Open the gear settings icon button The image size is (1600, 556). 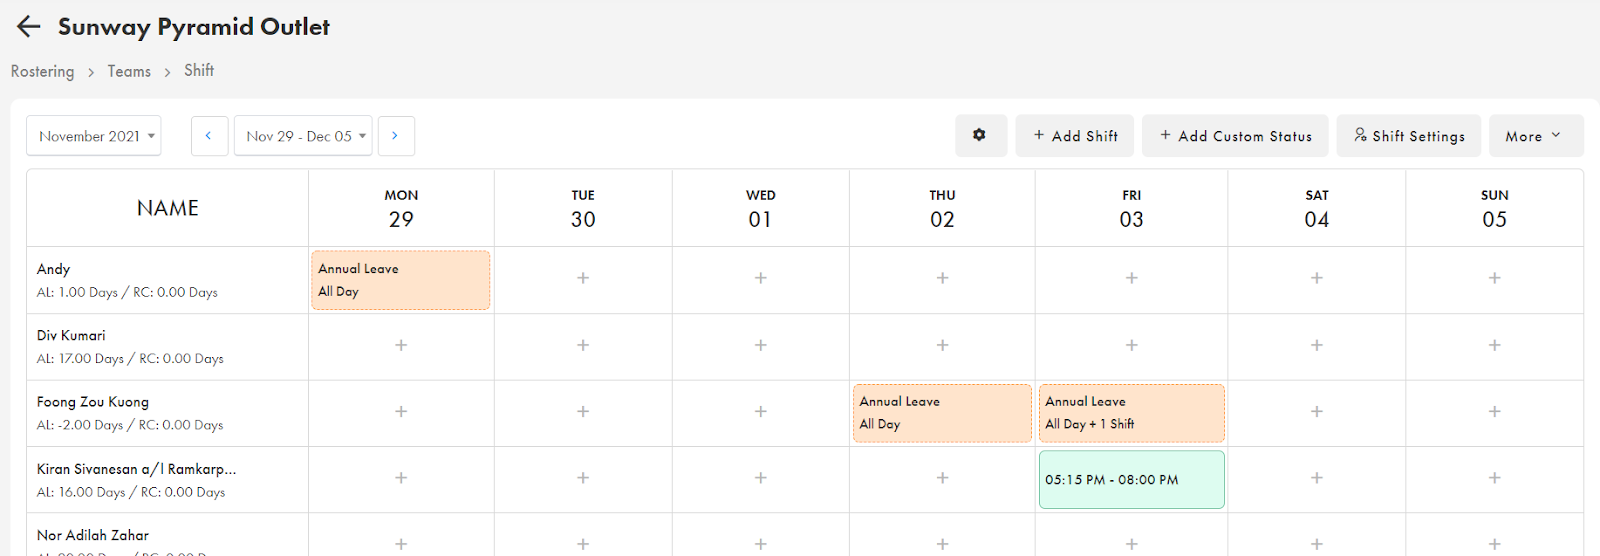pyautogui.click(x=980, y=136)
